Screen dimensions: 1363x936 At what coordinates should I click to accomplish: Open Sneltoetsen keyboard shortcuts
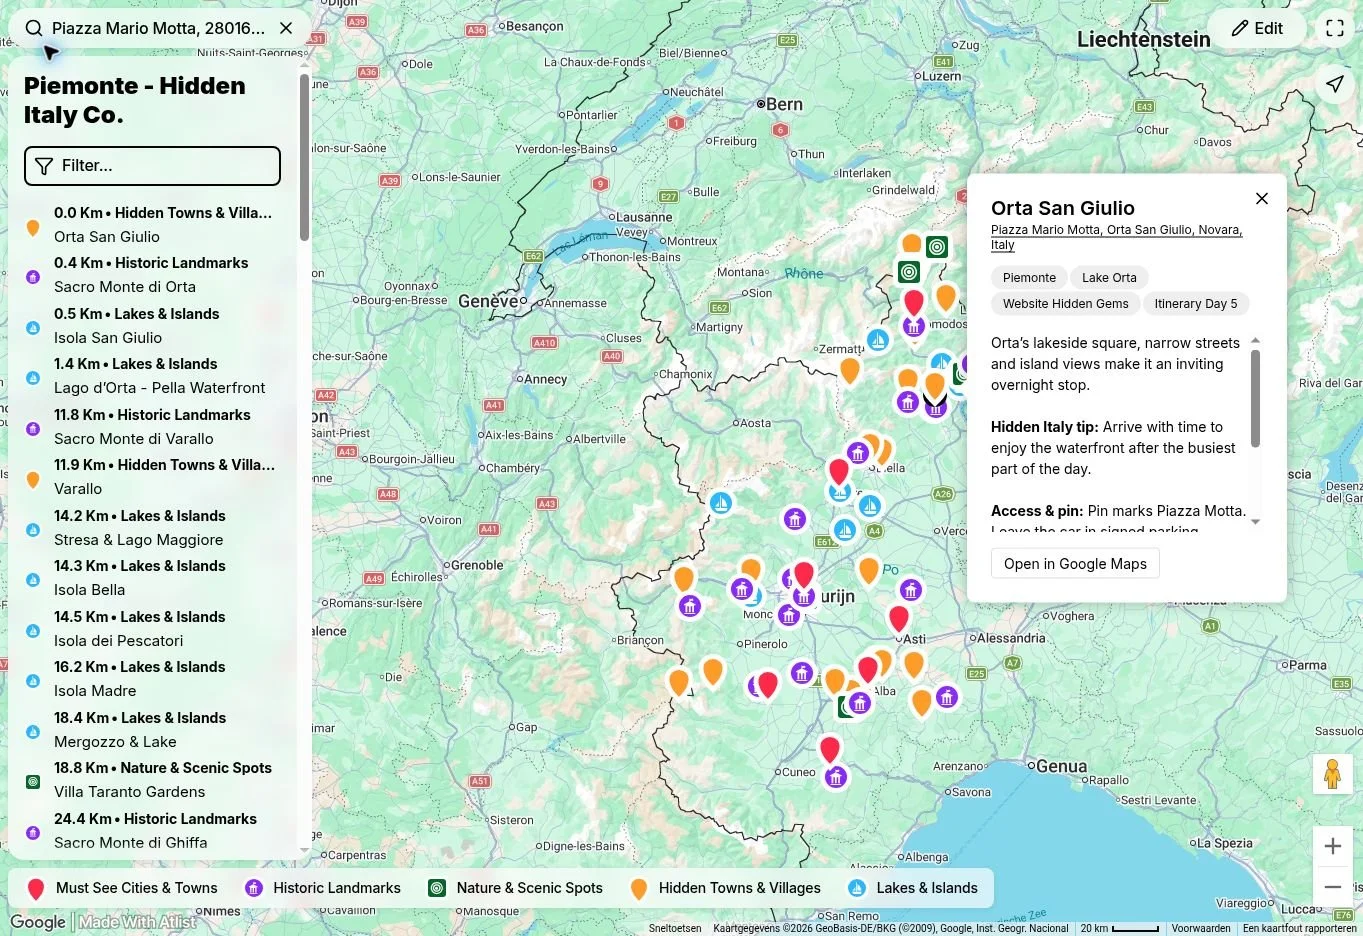[x=675, y=928]
